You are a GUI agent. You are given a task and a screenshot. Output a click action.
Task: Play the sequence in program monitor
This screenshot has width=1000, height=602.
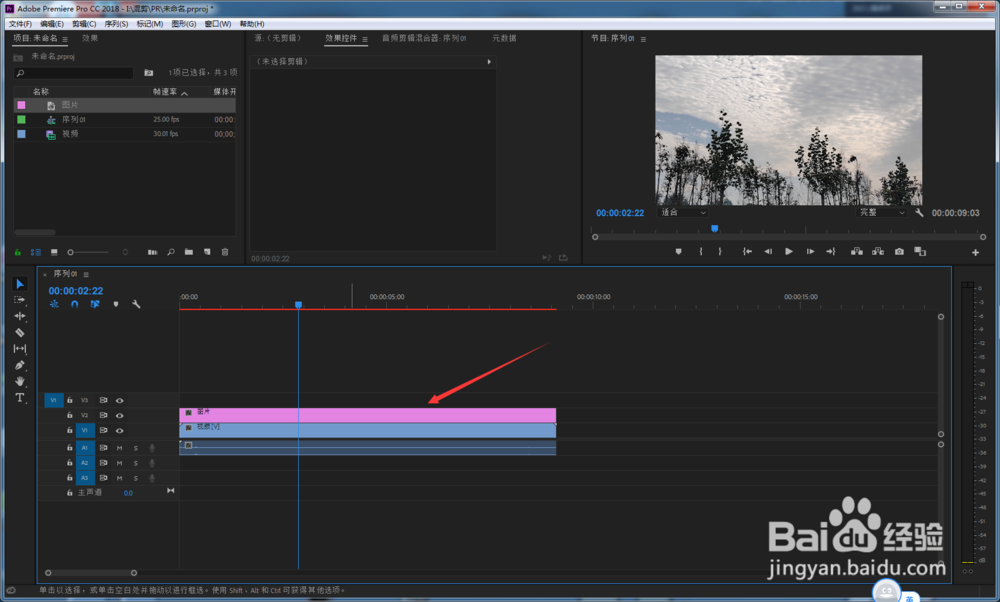point(789,252)
